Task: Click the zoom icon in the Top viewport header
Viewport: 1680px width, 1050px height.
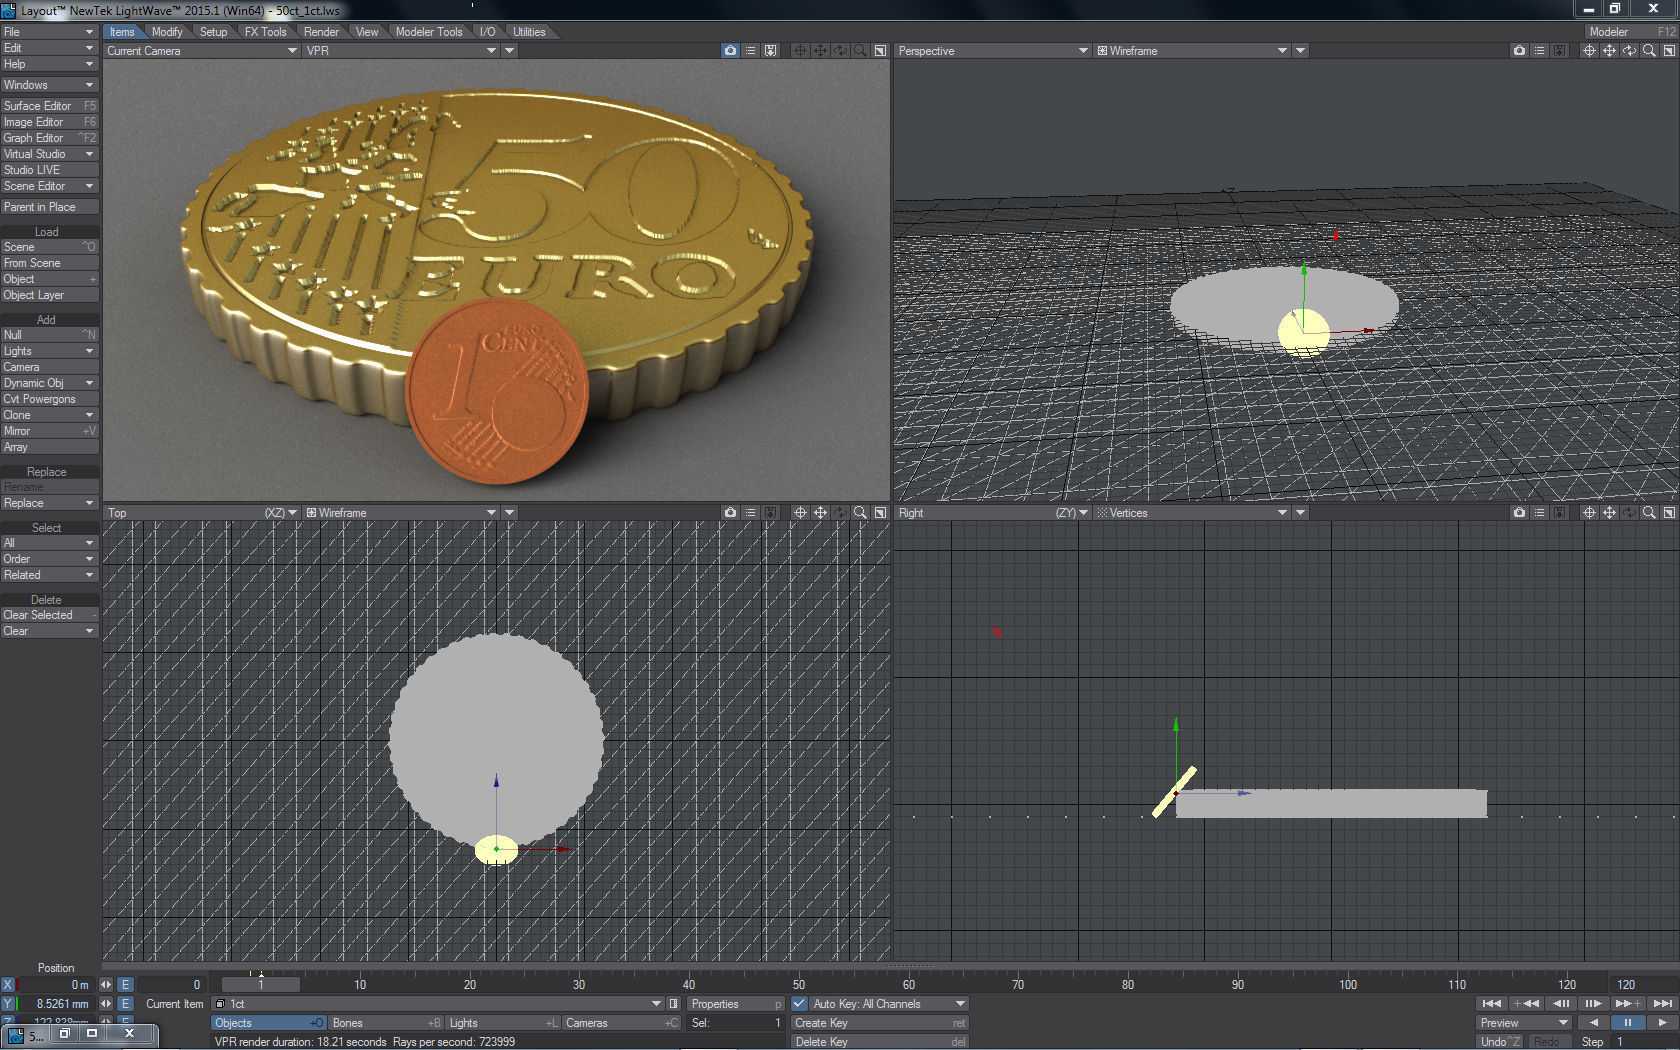Action: point(860,512)
